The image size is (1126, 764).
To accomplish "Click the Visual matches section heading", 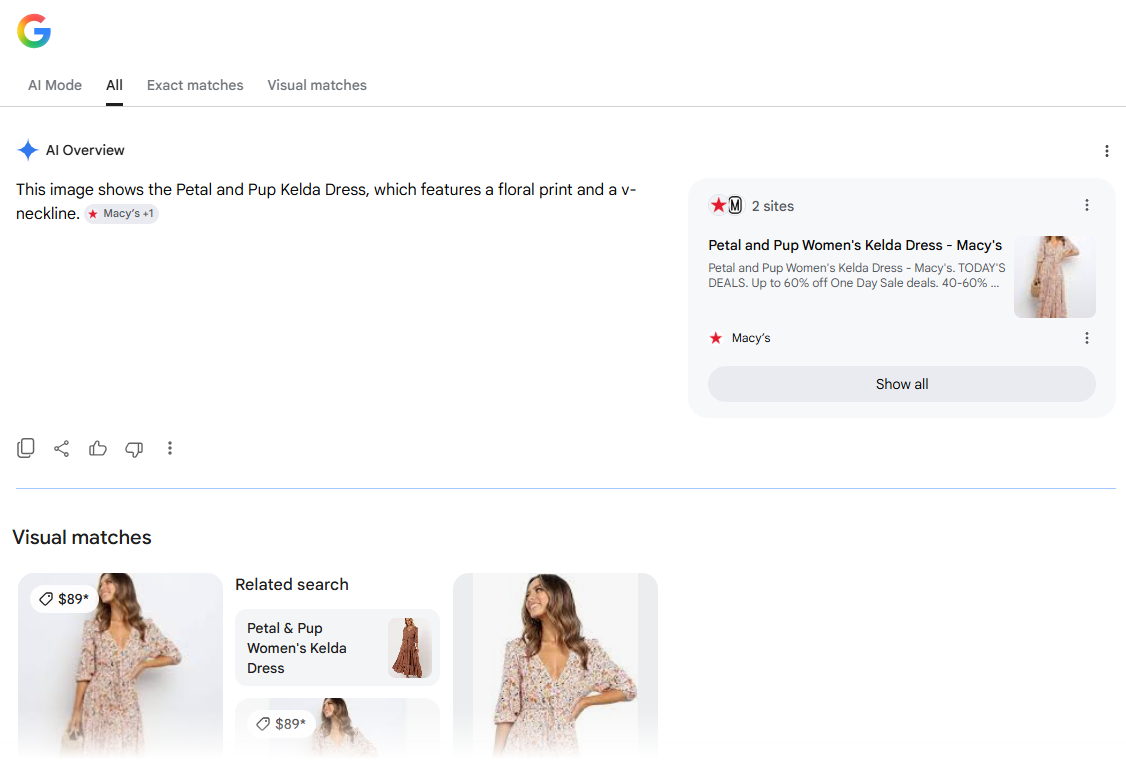I will [82, 538].
